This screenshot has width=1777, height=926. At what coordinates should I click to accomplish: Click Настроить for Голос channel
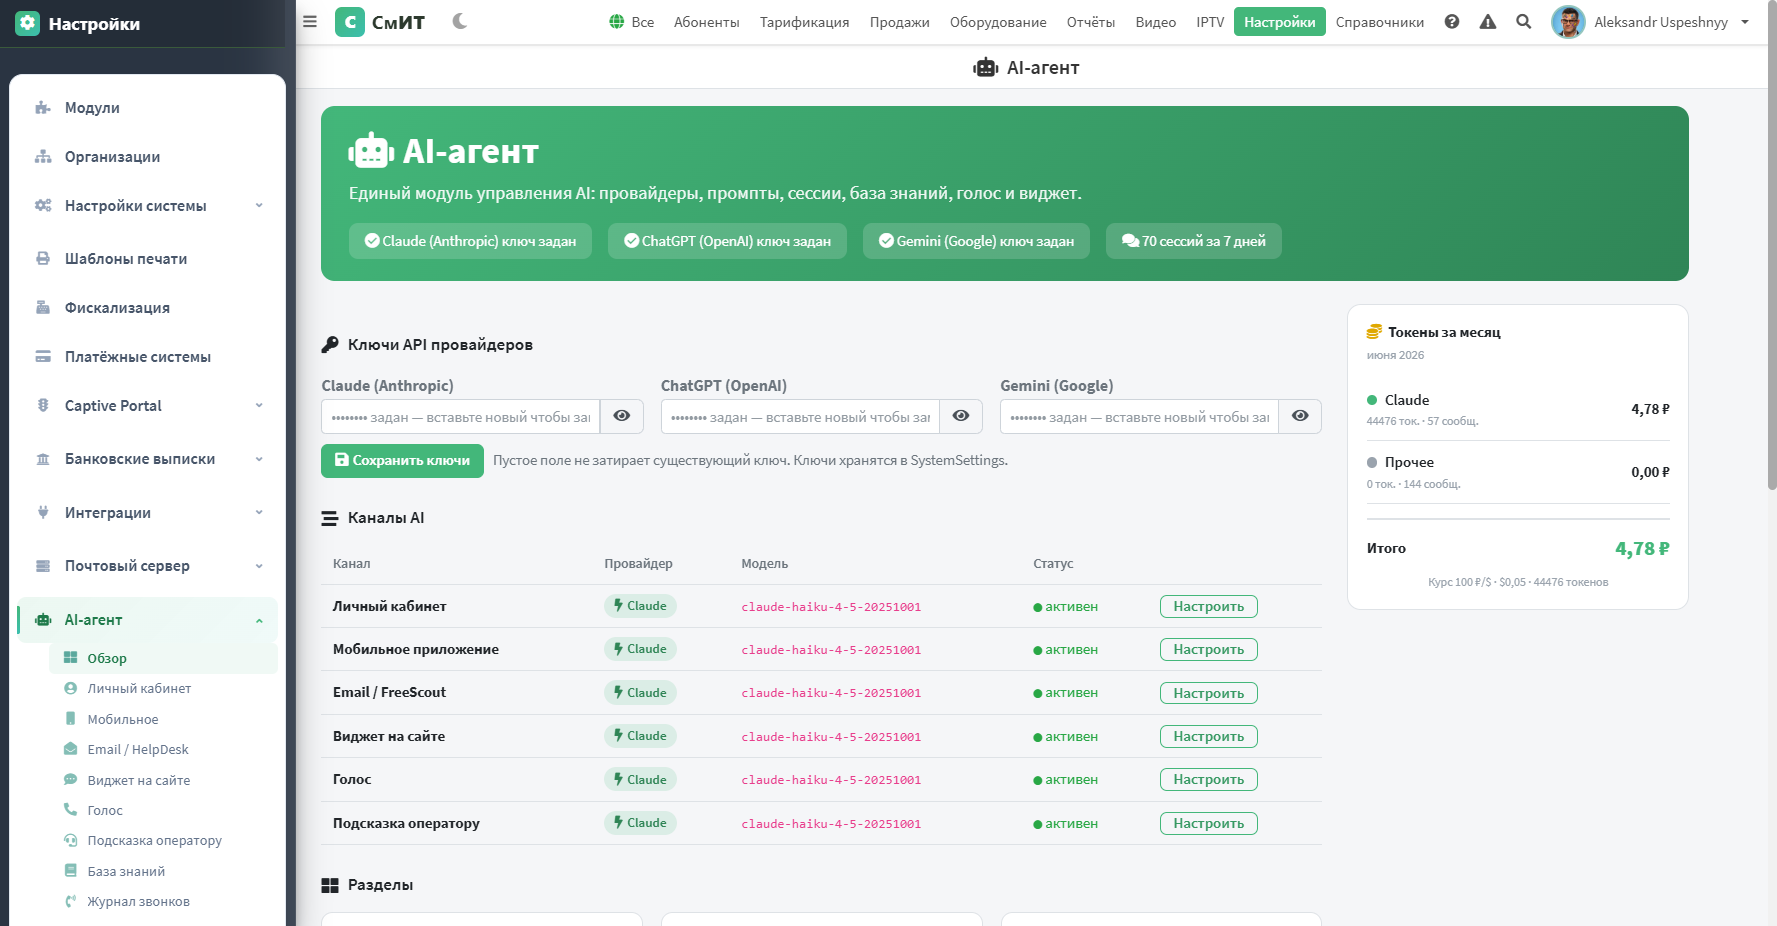tap(1208, 779)
